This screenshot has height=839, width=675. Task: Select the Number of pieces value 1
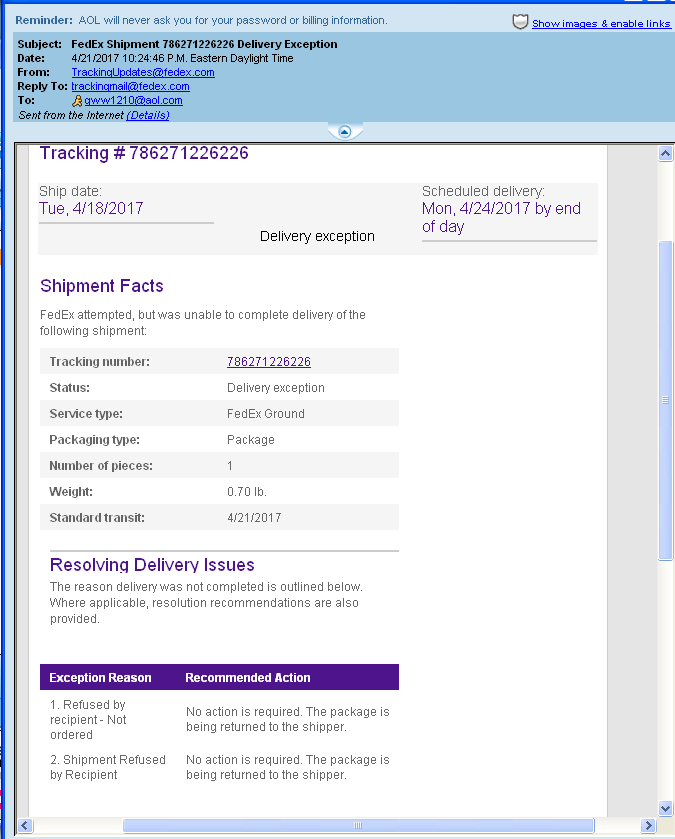pyautogui.click(x=230, y=466)
